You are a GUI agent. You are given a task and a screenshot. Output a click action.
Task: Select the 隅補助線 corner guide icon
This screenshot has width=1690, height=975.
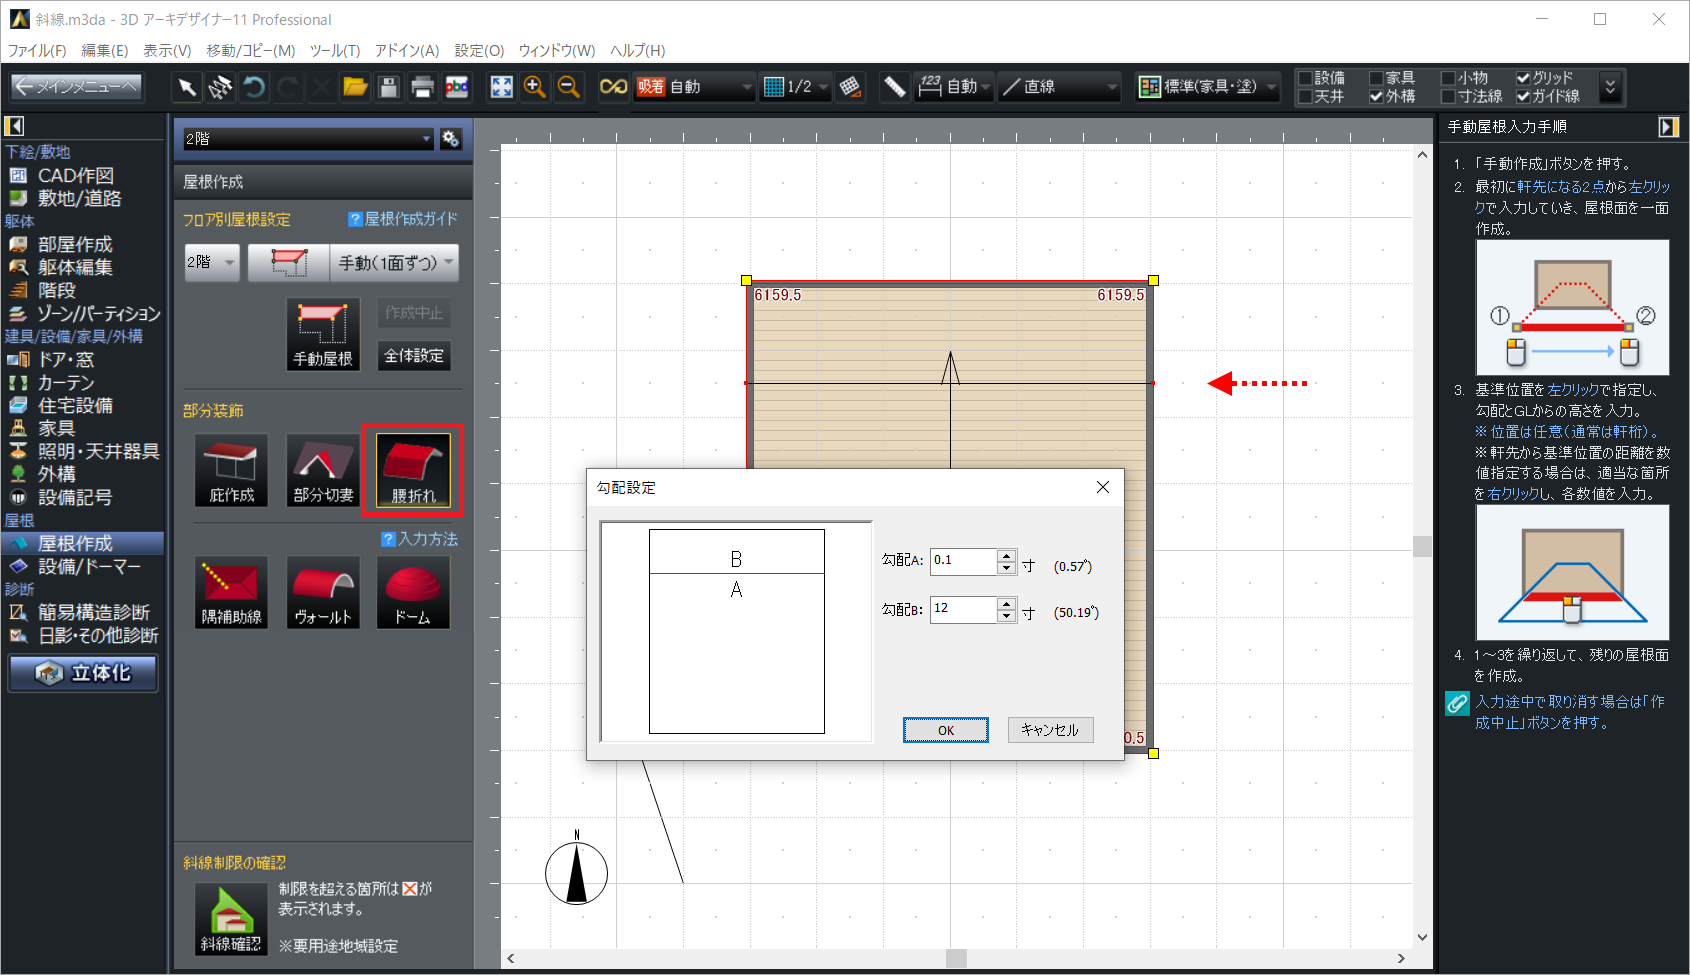[231, 591]
